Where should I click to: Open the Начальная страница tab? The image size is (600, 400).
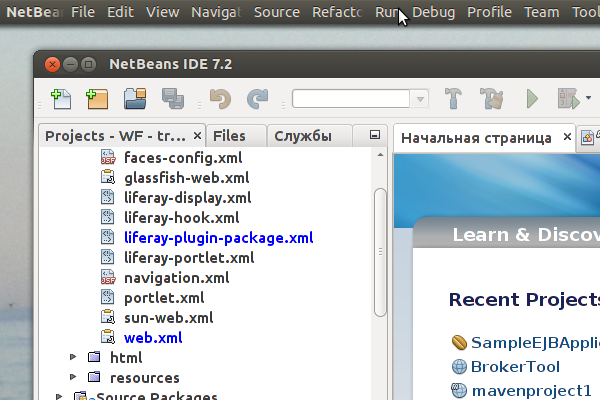(x=476, y=138)
